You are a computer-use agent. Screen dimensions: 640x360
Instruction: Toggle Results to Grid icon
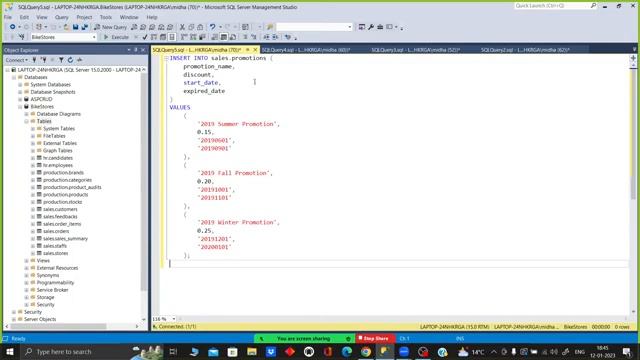tap(224, 37)
